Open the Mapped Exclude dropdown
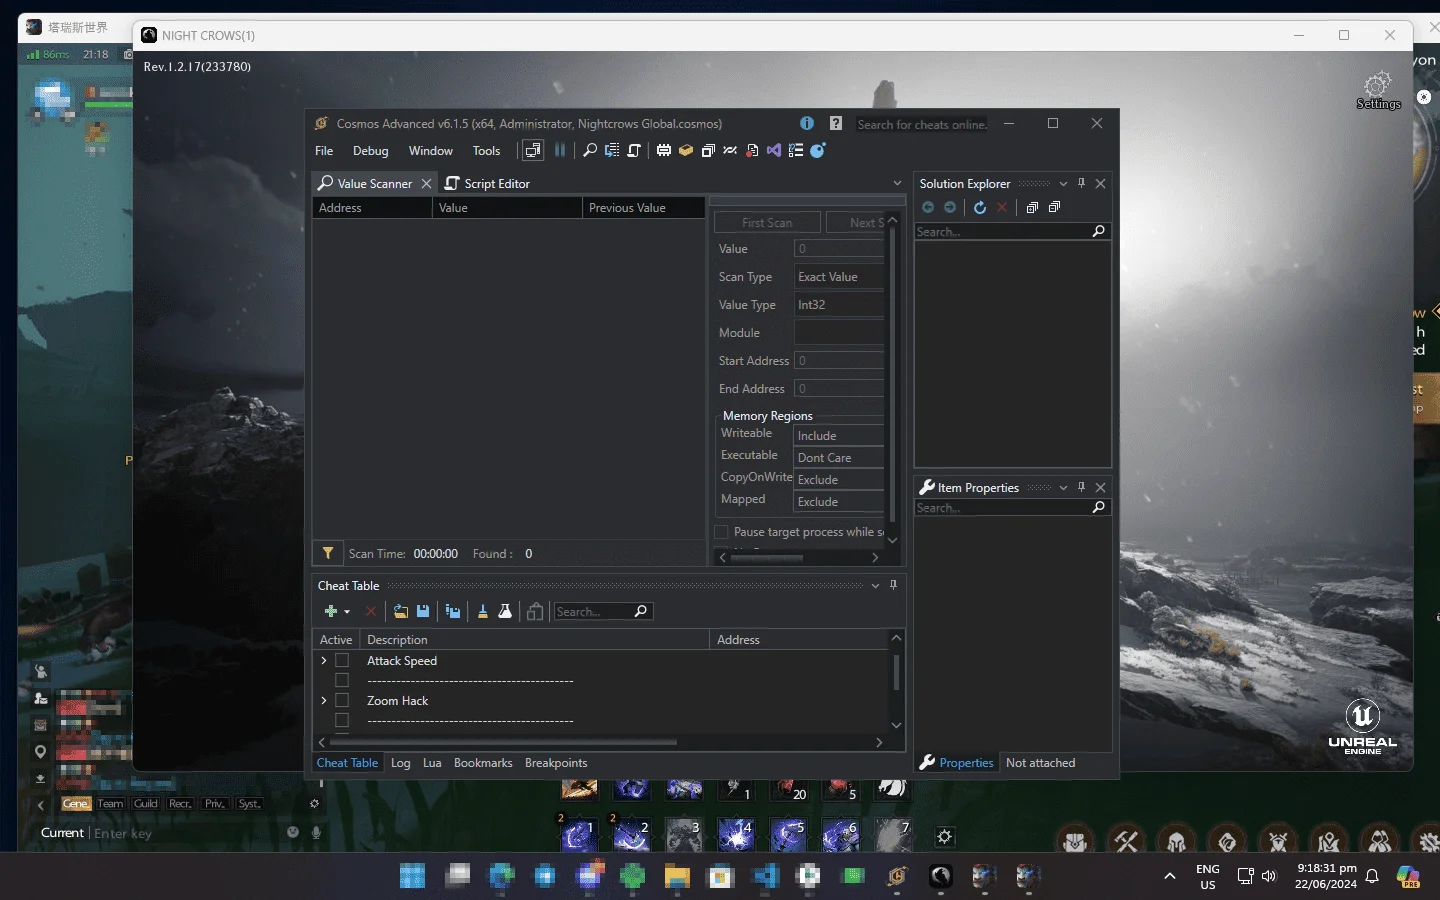 839,502
